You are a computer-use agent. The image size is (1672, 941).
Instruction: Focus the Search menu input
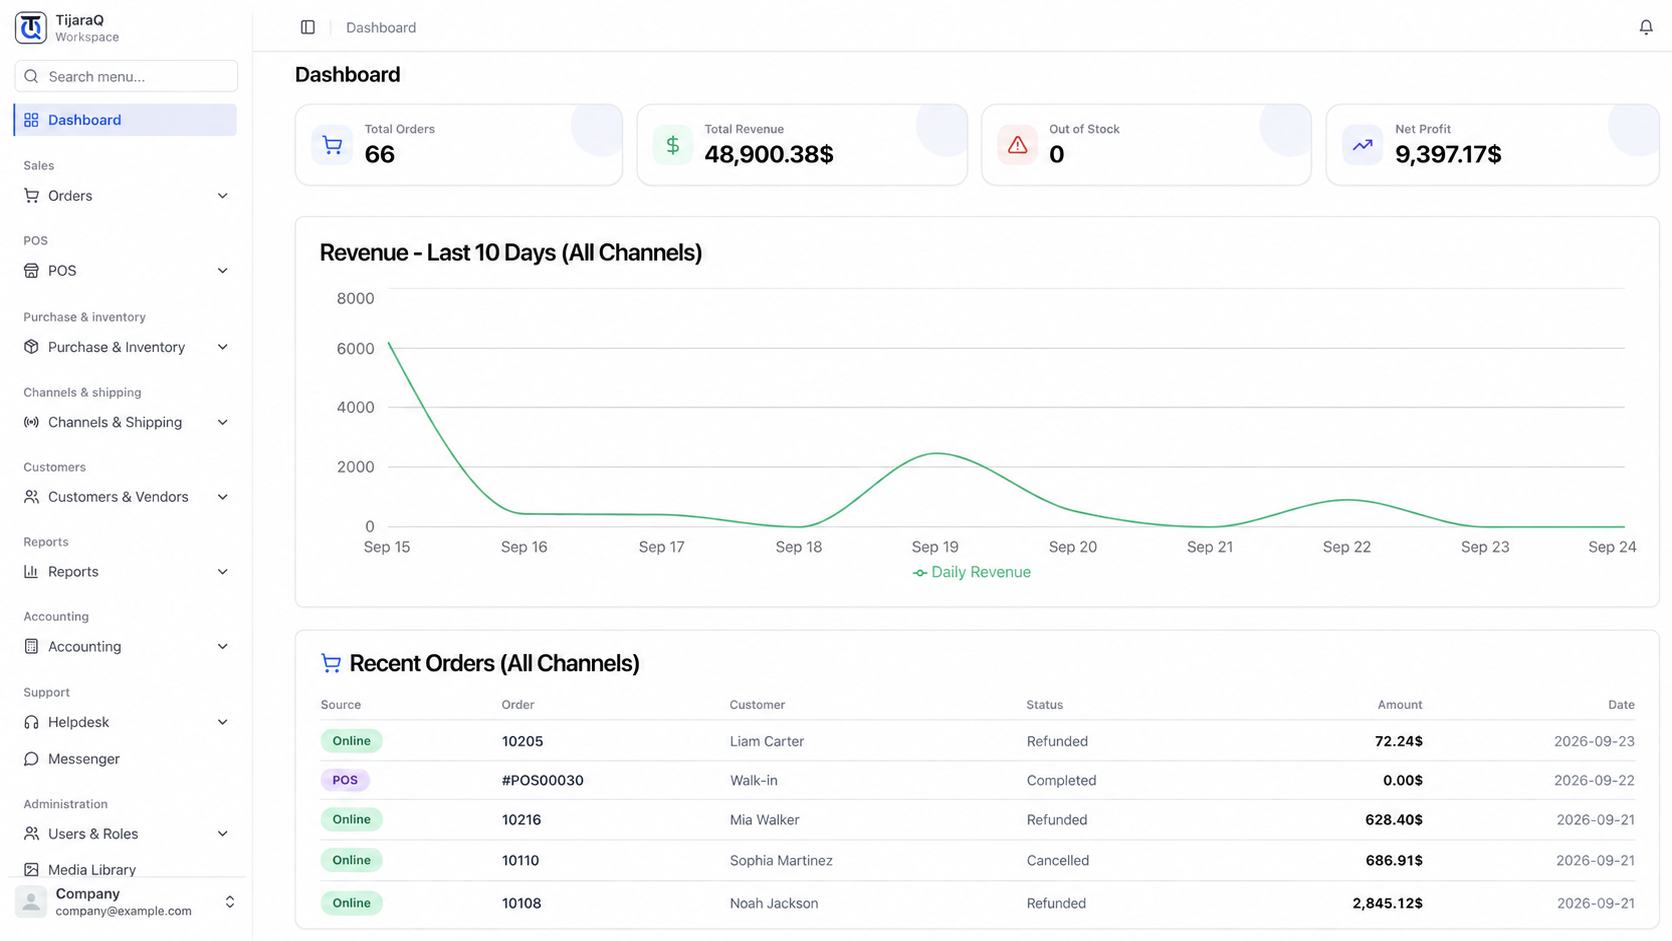(126, 76)
